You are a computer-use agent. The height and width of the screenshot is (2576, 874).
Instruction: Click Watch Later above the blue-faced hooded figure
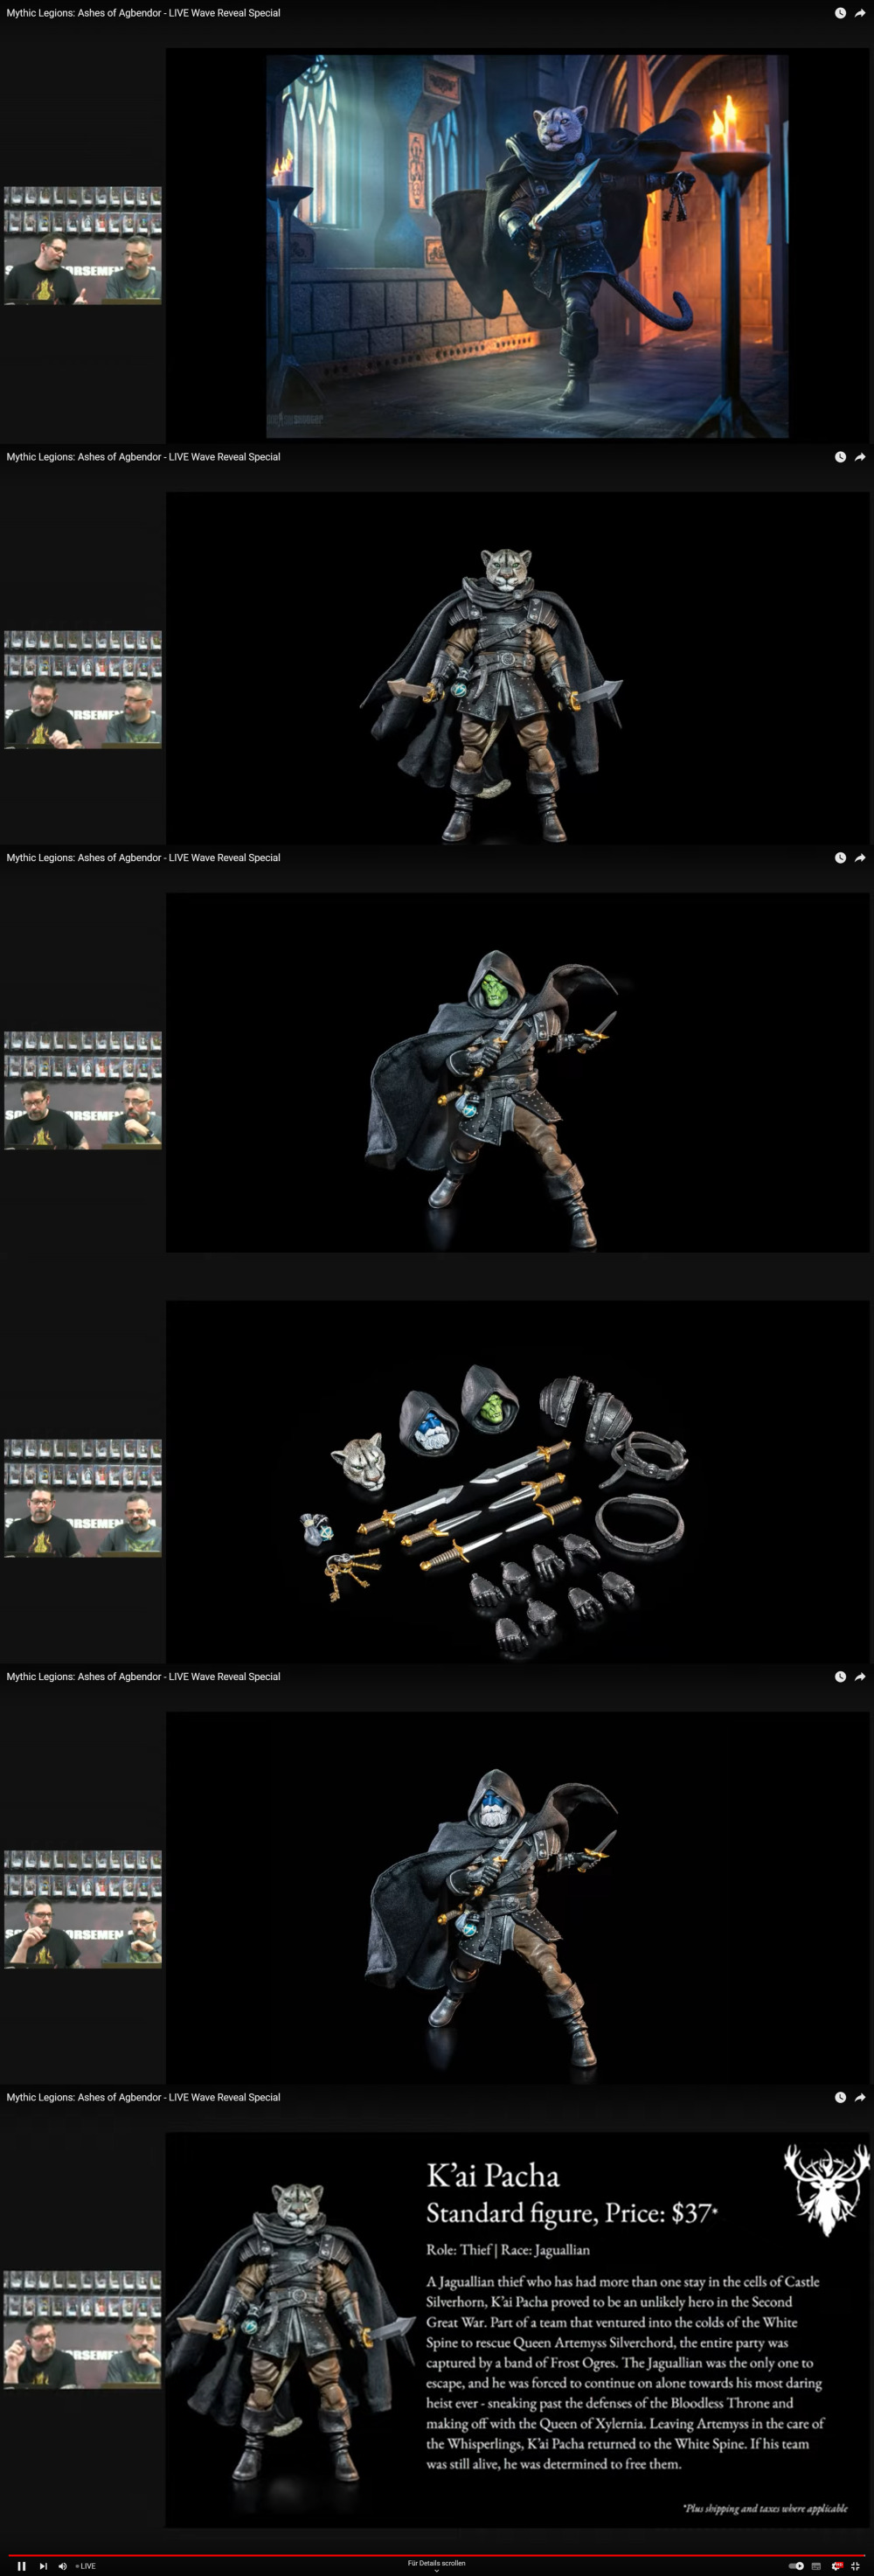click(840, 1677)
